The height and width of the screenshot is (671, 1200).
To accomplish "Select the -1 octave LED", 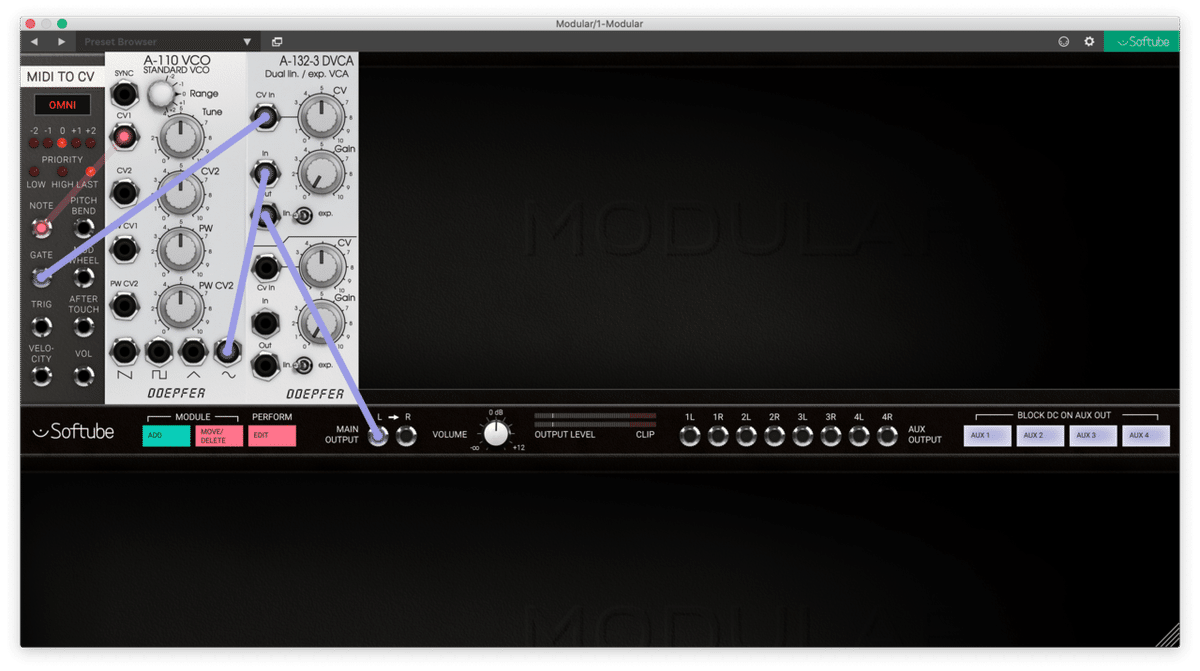I will (x=47, y=143).
